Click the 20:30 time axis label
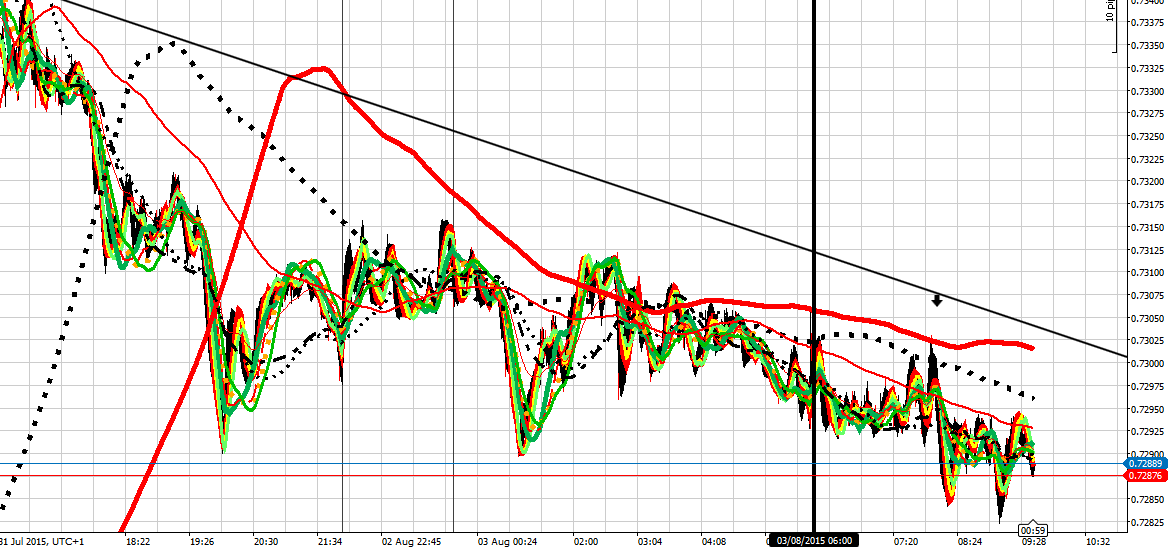This screenshot has height=548, width=1173. click(265, 541)
